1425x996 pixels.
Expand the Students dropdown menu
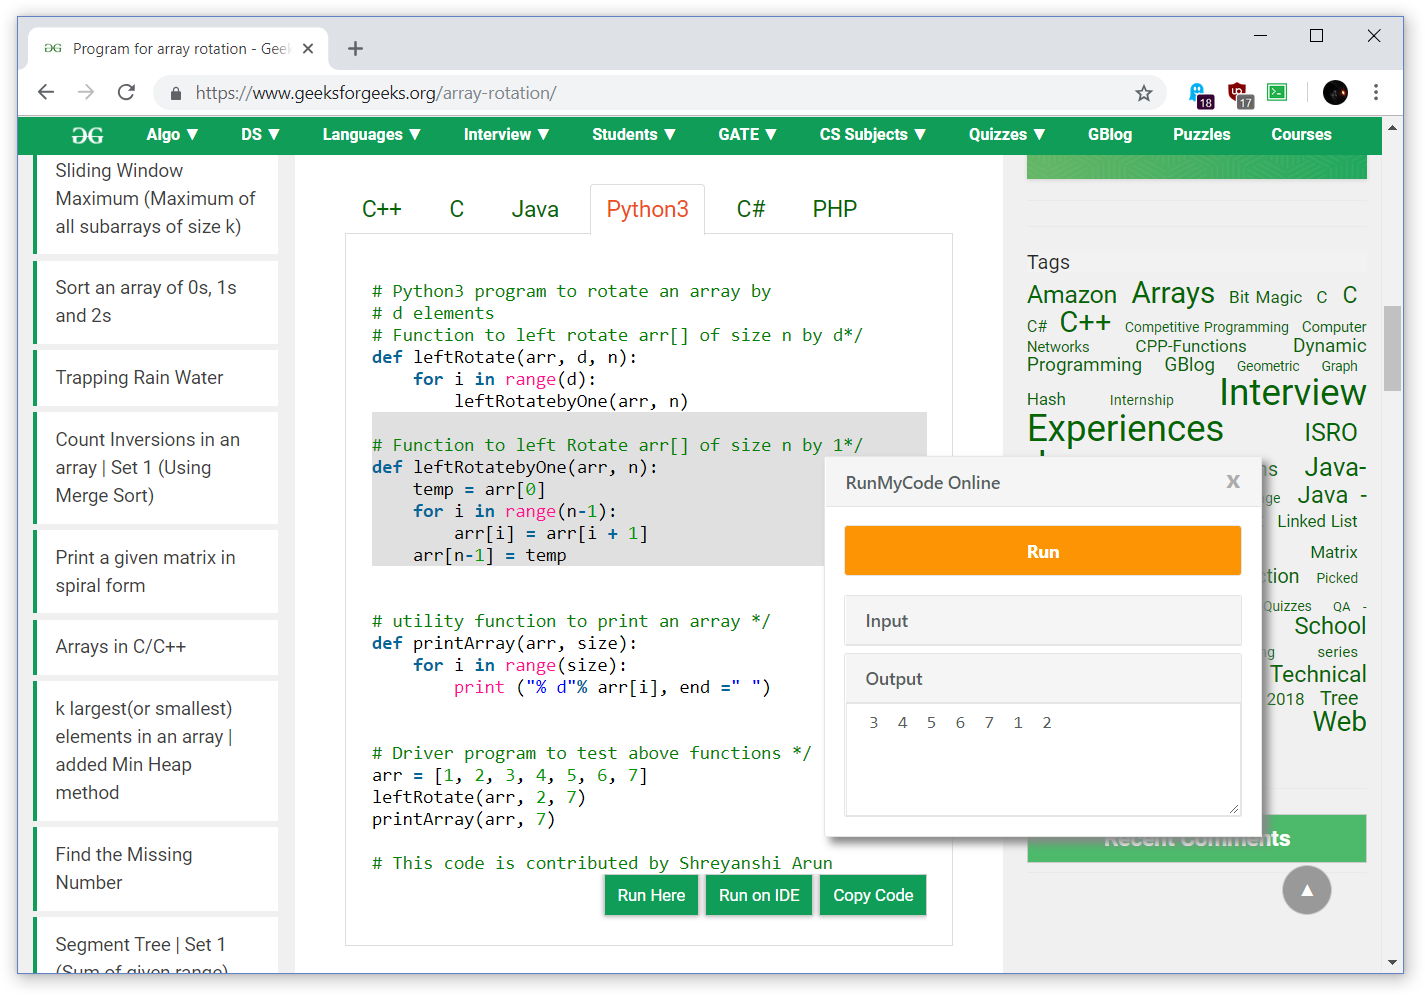tap(634, 135)
